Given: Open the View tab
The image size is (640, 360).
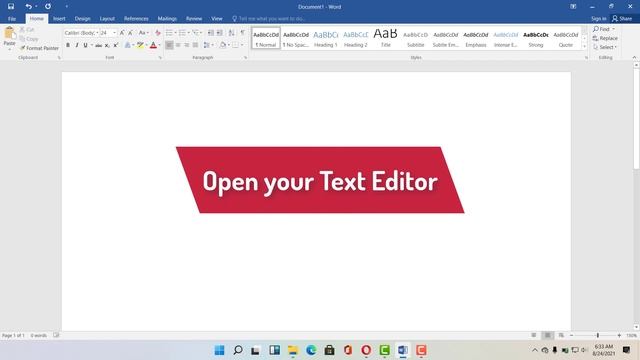Looking at the screenshot, I should [x=217, y=19].
